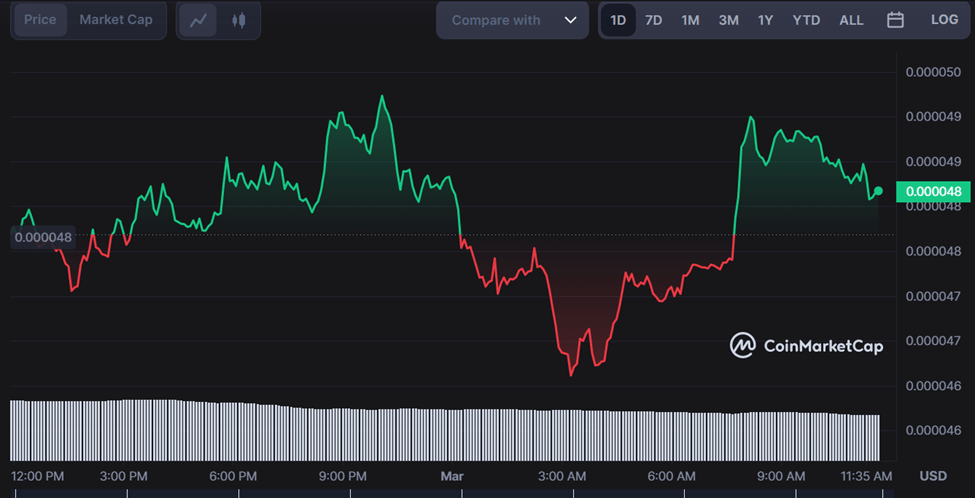975x498 pixels.
Task: Click the green current price dot
Action: pyautogui.click(x=878, y=191)
